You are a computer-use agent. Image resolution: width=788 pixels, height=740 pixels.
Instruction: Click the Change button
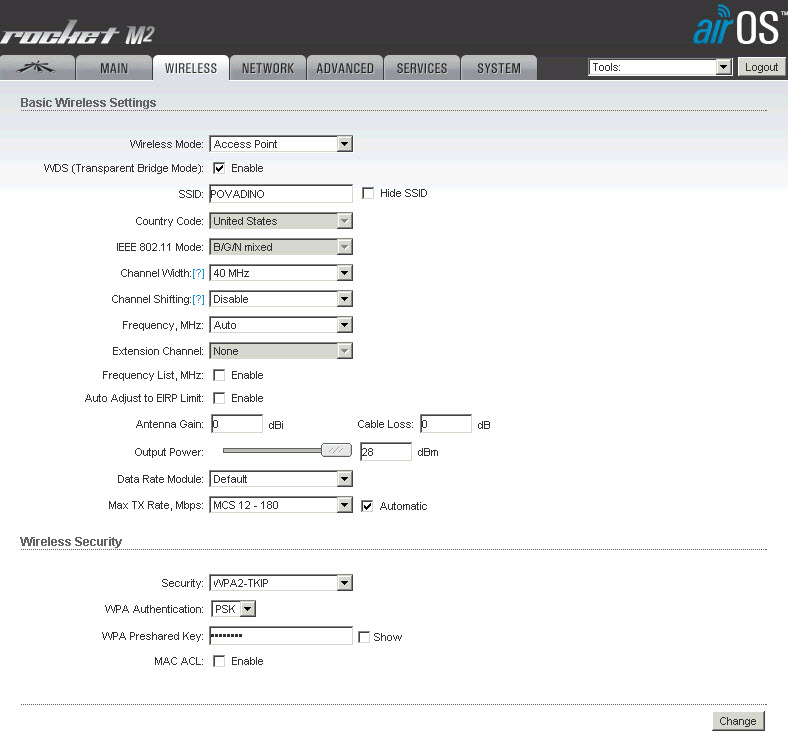[738, 721]
